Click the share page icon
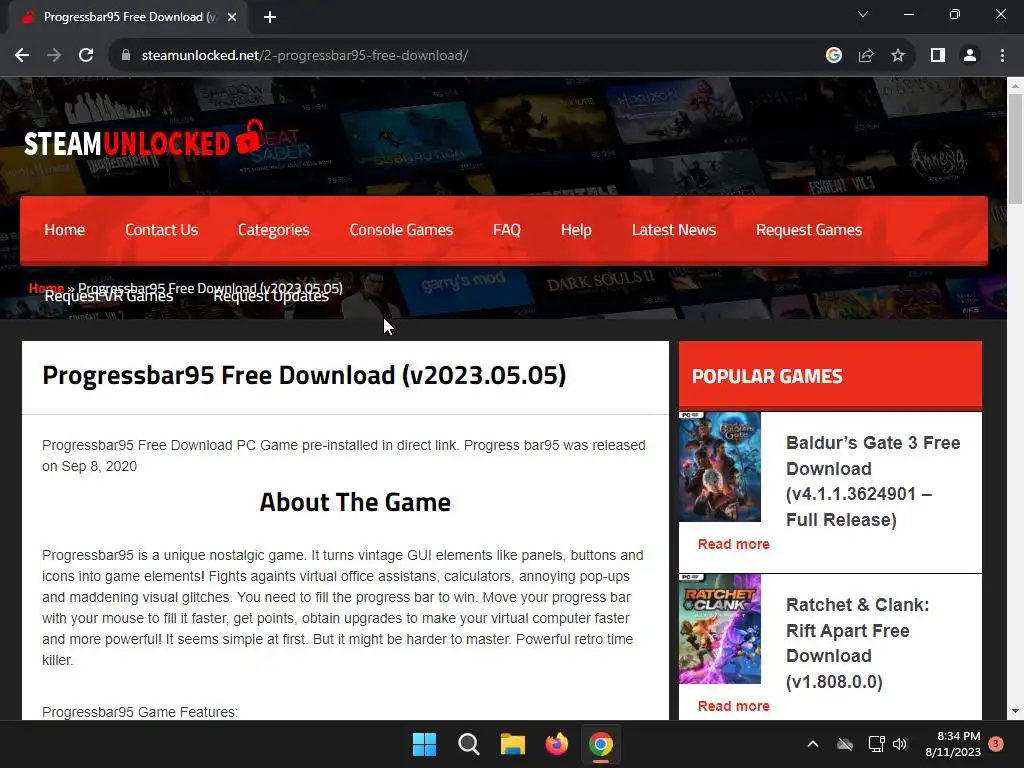This screenshot has width=1024, height=768. pyautogui.click(x=866, y=56)
